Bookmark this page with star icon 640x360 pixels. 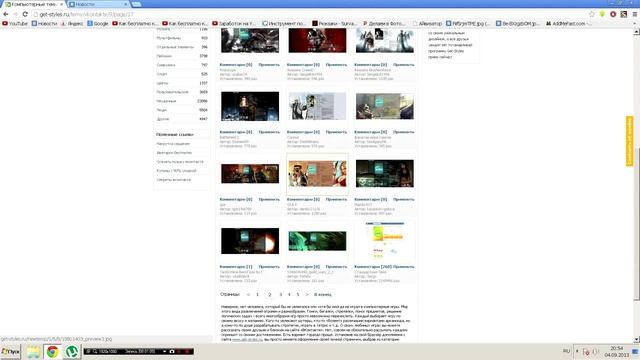(592, 14)
